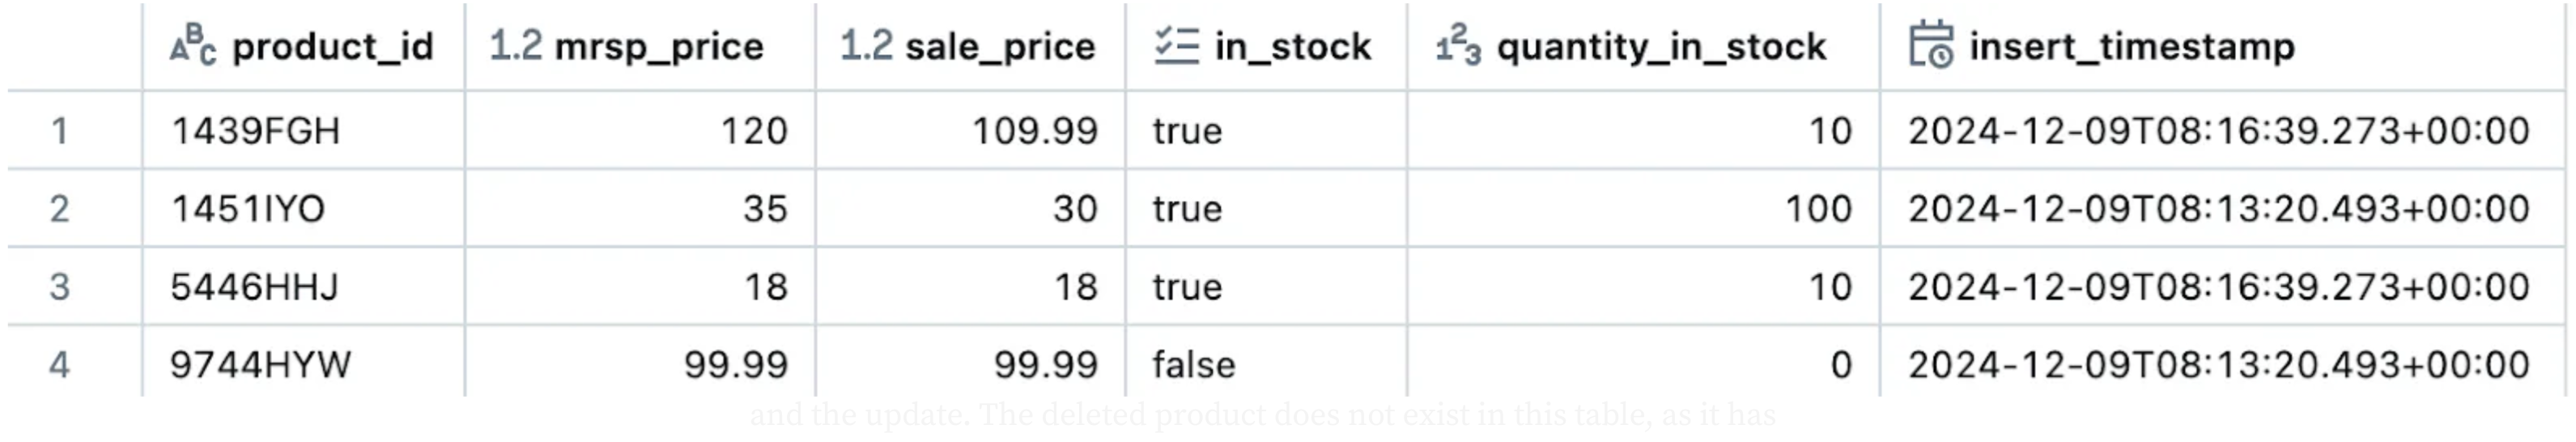Viewport: 2576px width, 442px height.
Task: Select row number 4
Action: (60, 364)
